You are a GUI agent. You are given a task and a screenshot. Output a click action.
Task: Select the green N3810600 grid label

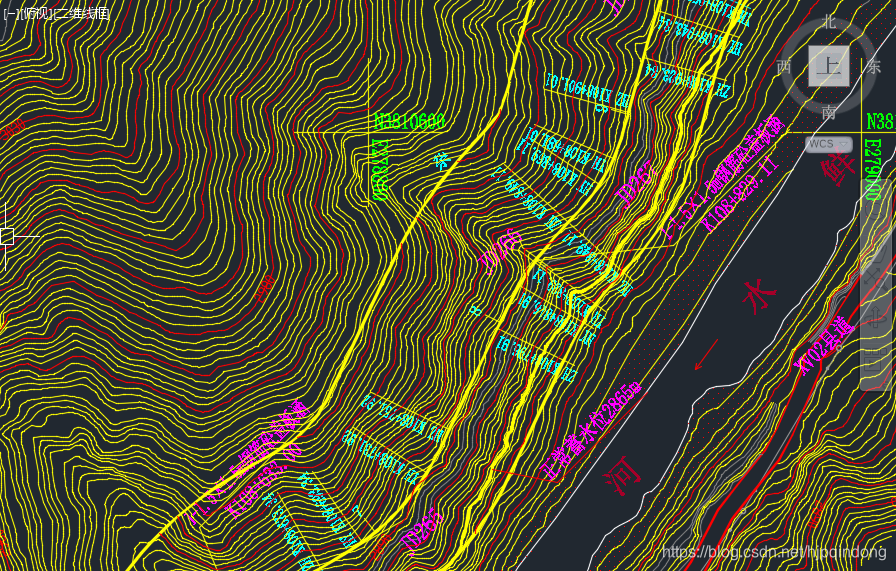click(409, 121)
